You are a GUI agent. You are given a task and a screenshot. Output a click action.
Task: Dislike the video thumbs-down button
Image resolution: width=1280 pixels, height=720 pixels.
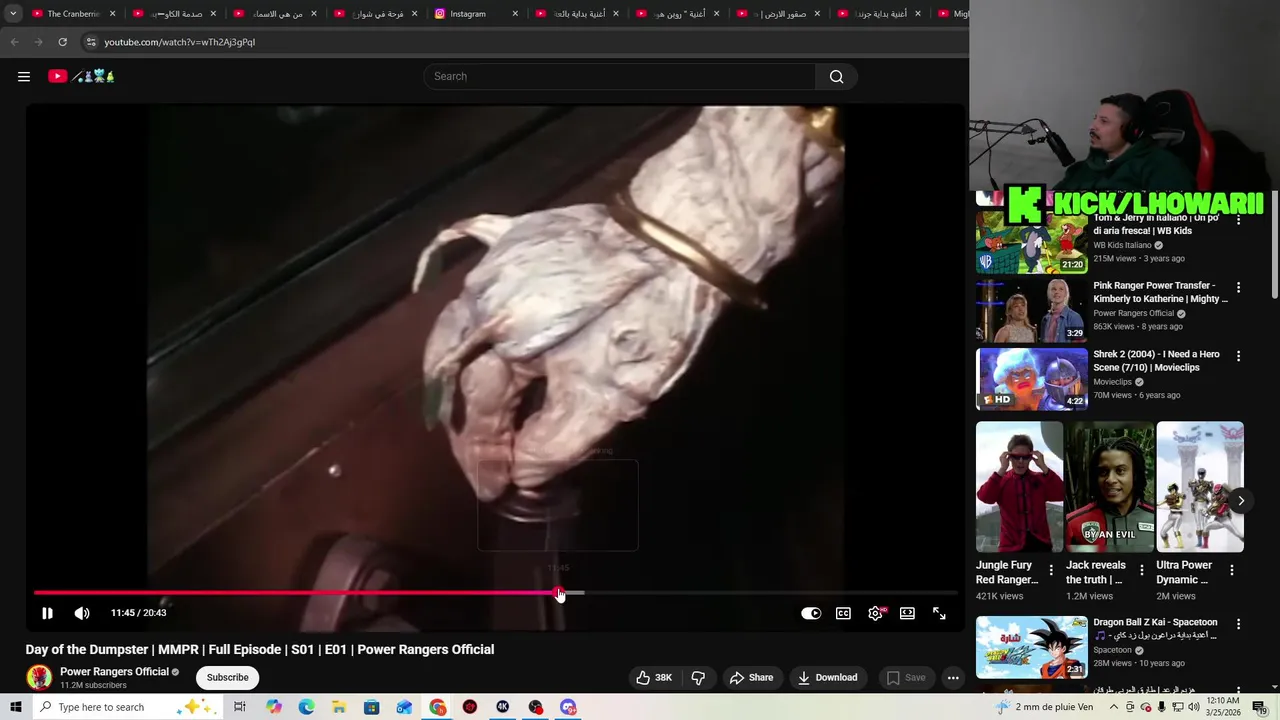[698, 677]
